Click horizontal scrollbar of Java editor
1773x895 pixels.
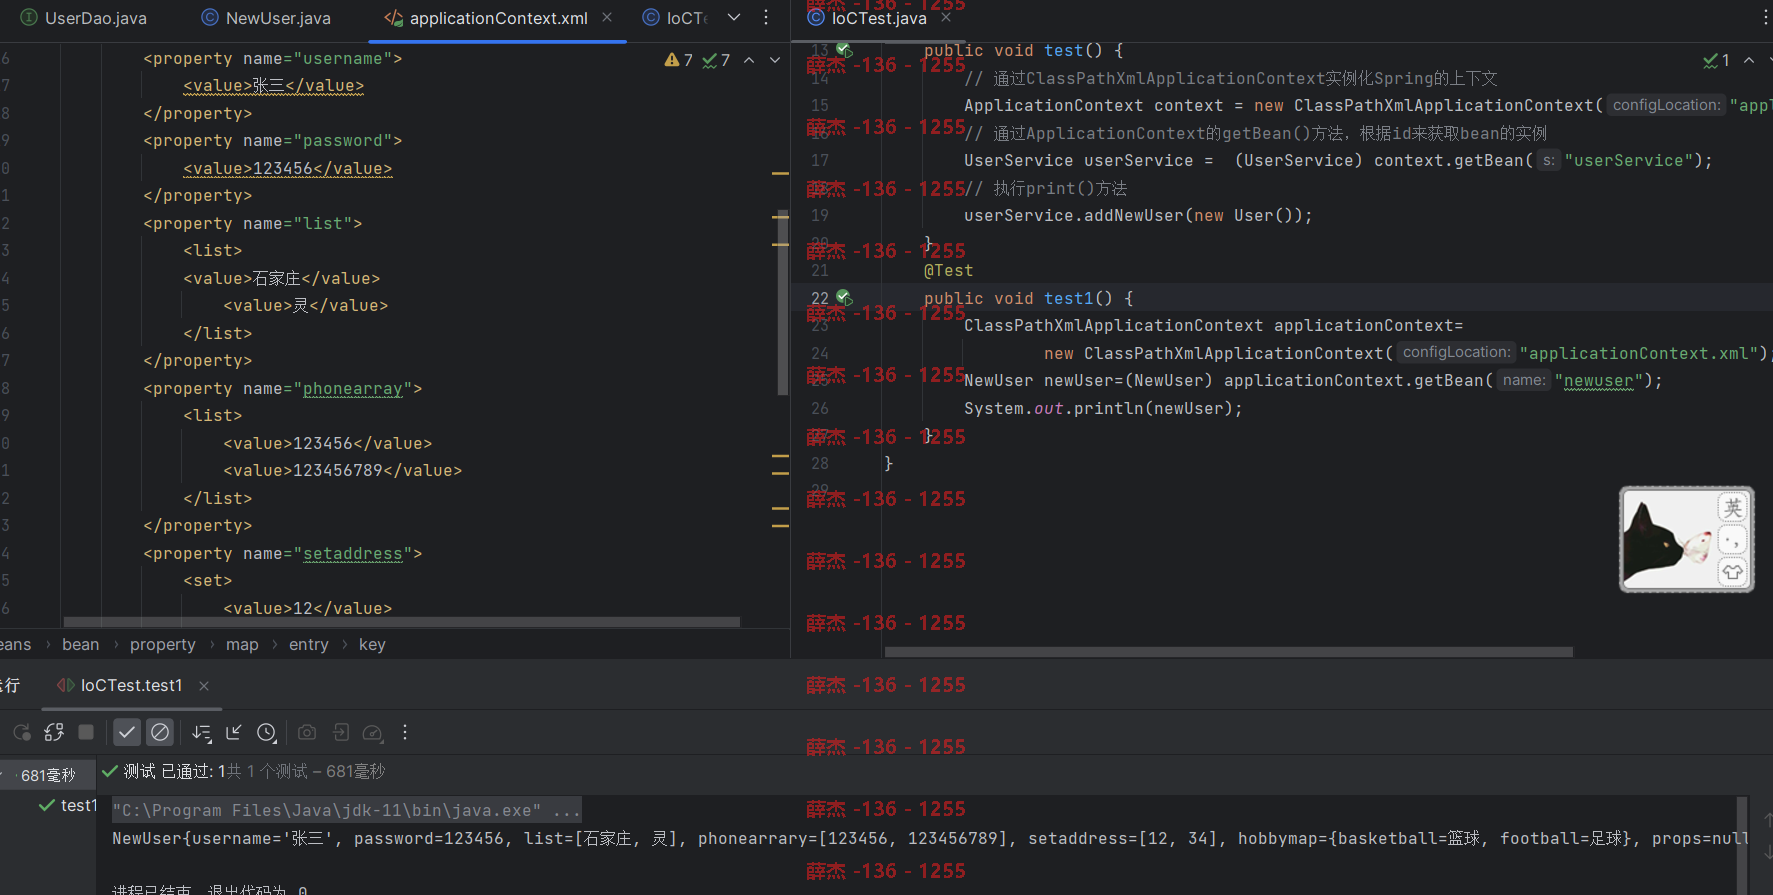click(x=1229, y=652)
